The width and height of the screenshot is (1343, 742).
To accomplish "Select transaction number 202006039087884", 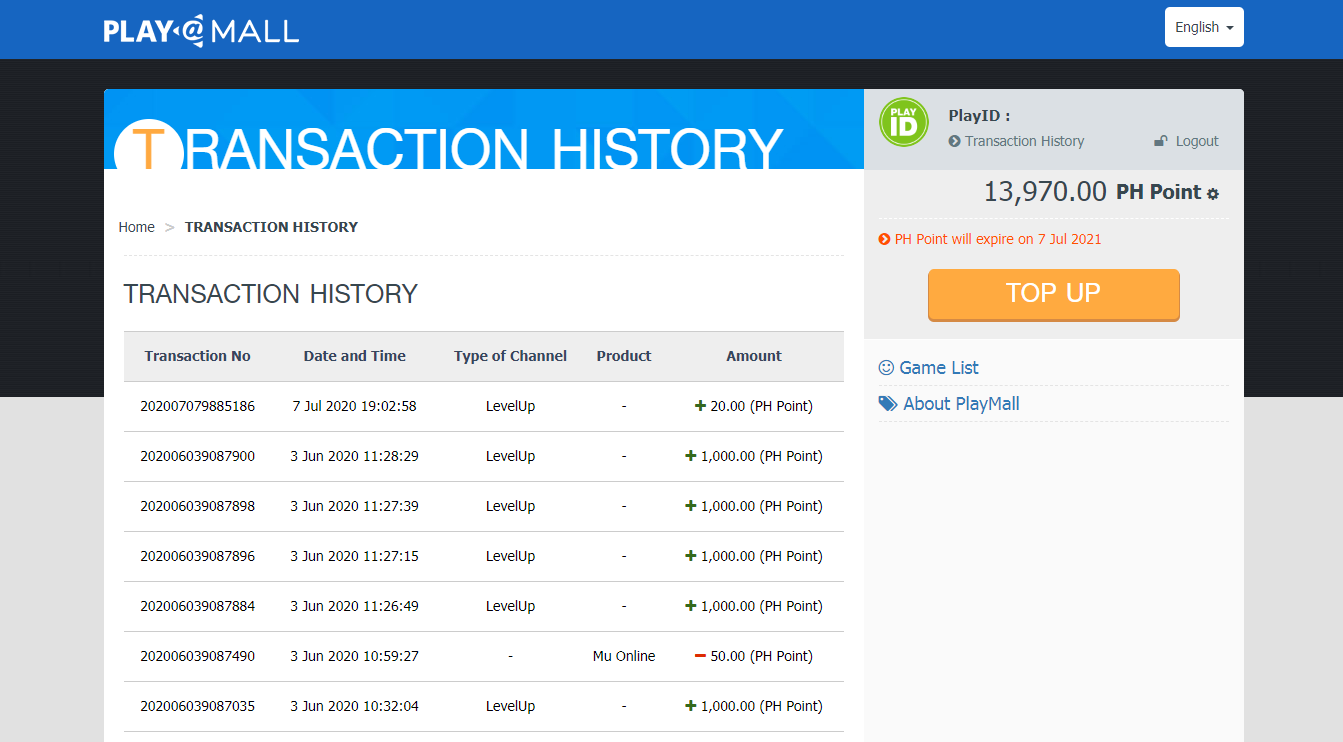I will 198,606.
